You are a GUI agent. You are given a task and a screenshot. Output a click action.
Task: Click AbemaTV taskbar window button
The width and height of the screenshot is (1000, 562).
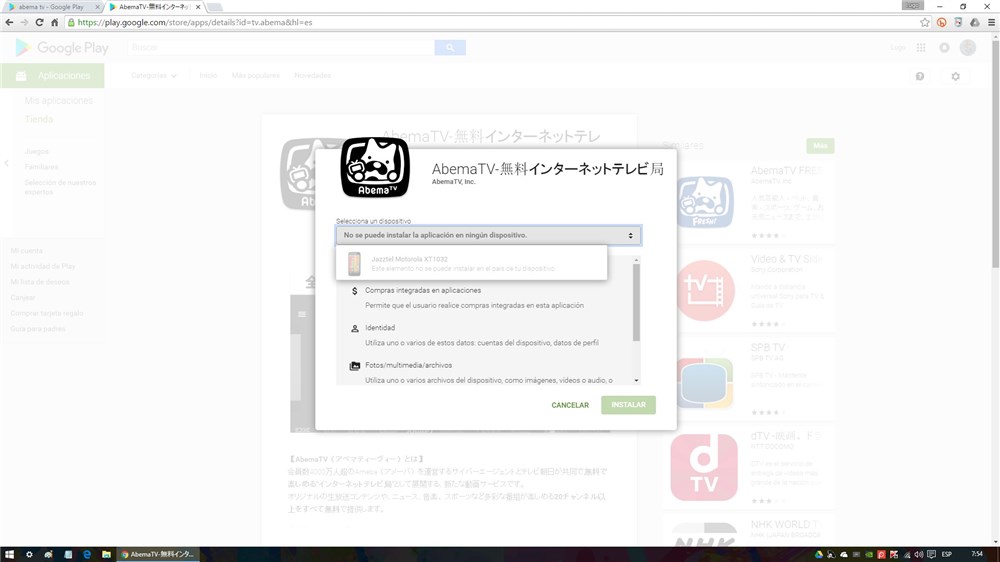158,554
